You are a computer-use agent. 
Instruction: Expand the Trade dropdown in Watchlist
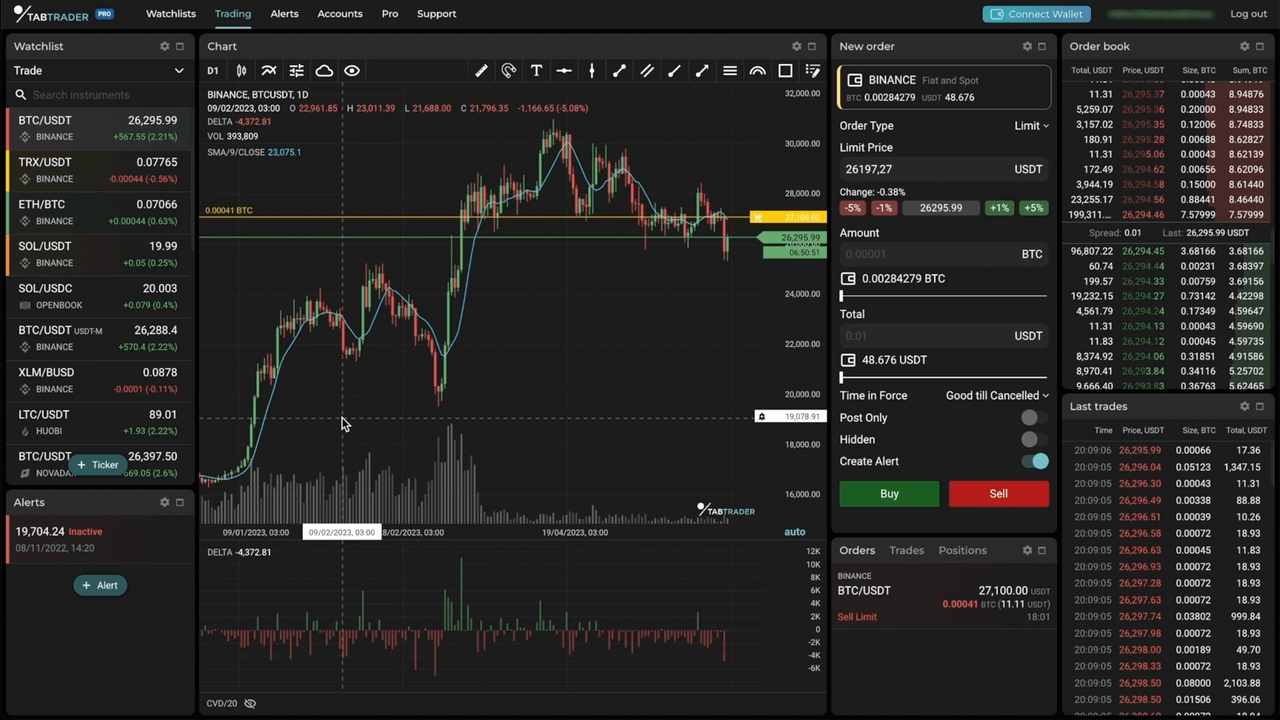(98, 71)
